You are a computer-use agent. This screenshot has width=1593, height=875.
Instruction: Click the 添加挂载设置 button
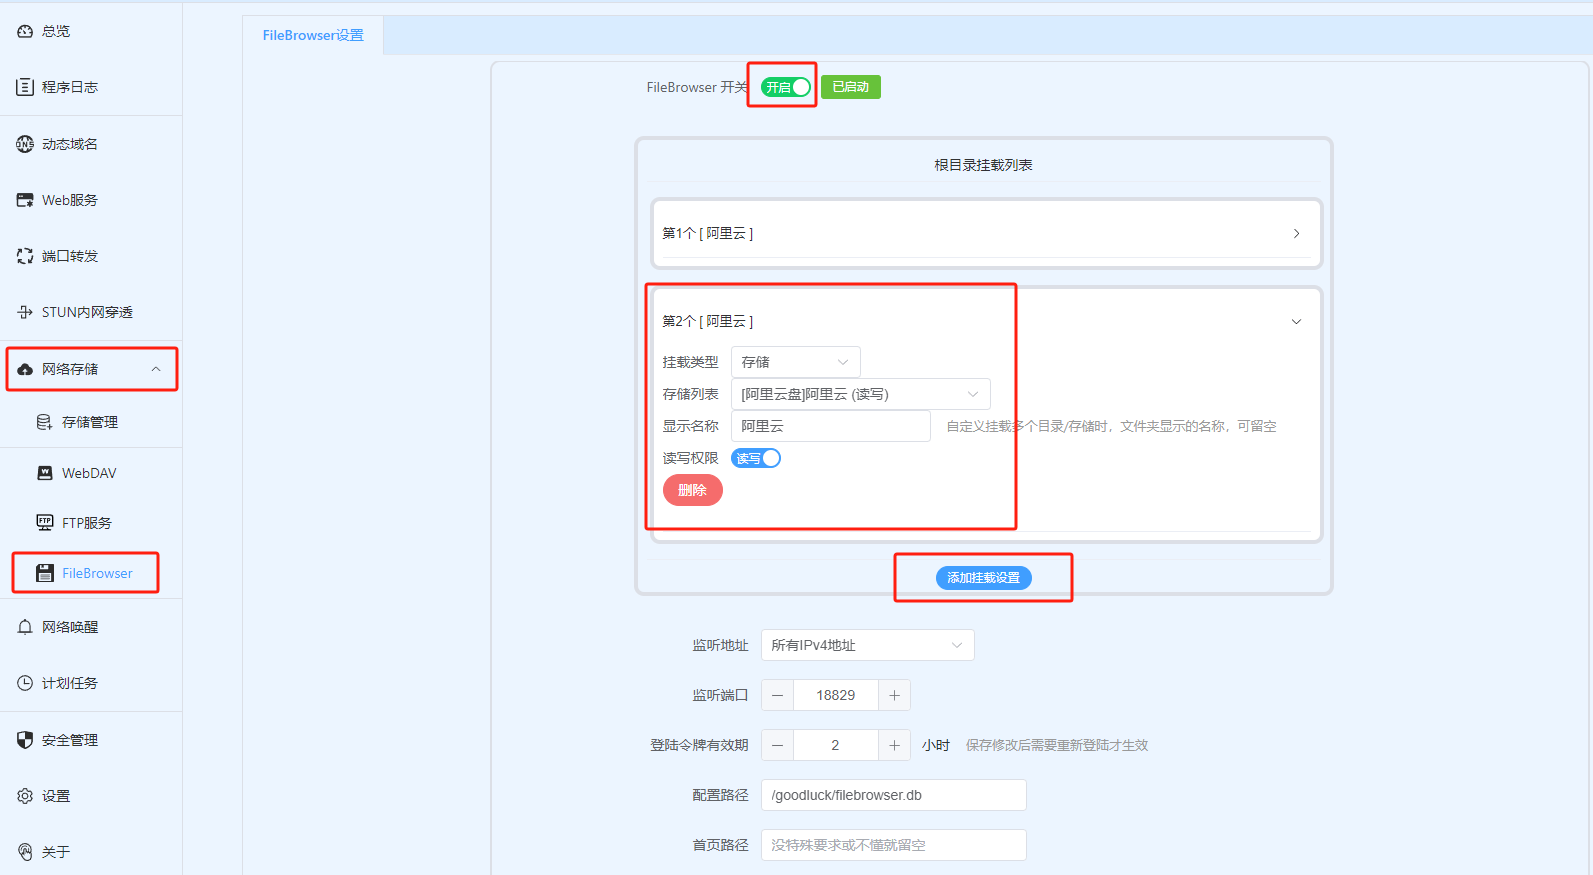(x=983, y=578)
